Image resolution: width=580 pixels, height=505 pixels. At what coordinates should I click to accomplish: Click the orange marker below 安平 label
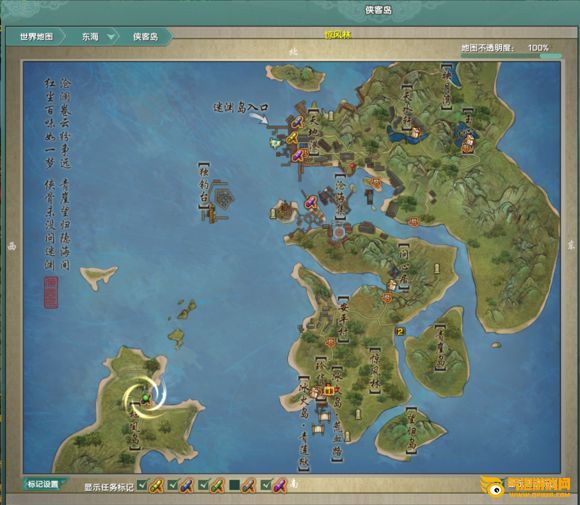pyautogui.click(x=330, y=342)
